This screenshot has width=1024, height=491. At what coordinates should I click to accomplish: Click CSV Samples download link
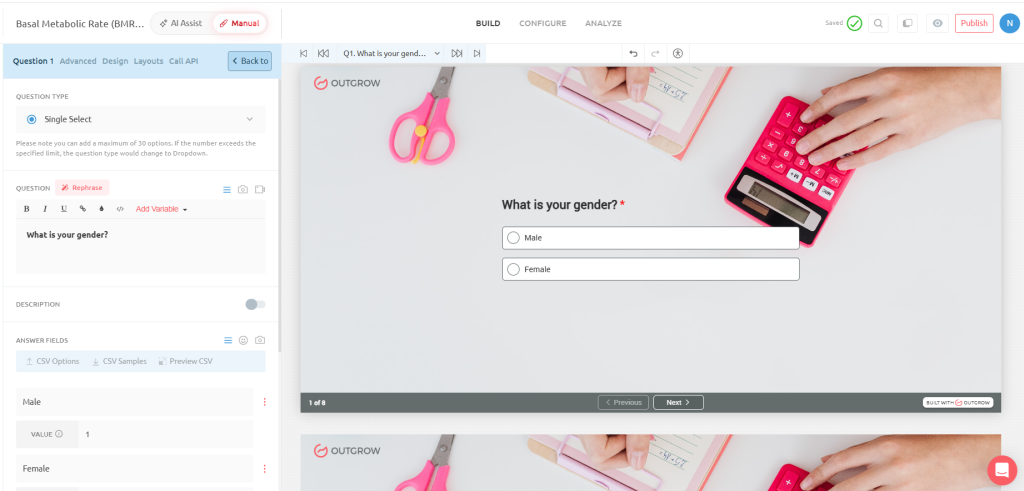click(119, 361)
